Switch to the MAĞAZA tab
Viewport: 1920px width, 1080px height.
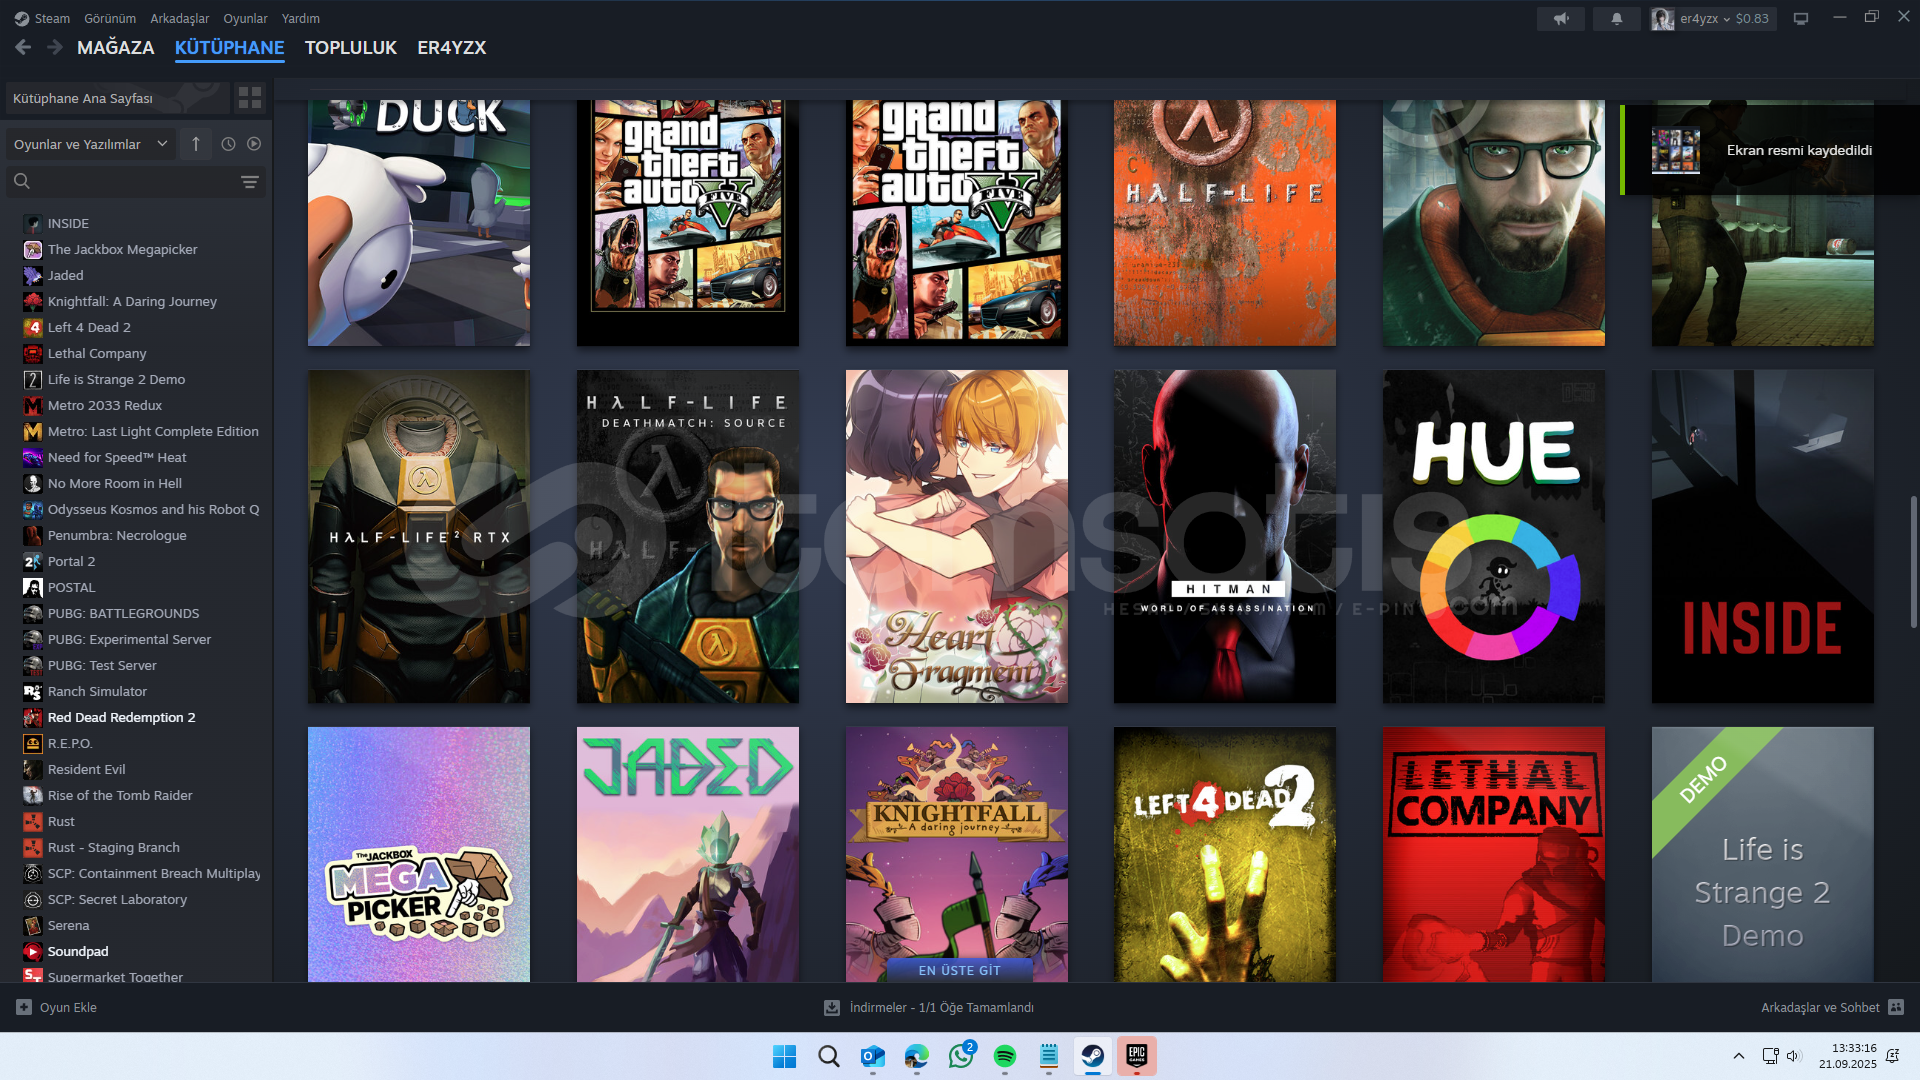point(116,47)
